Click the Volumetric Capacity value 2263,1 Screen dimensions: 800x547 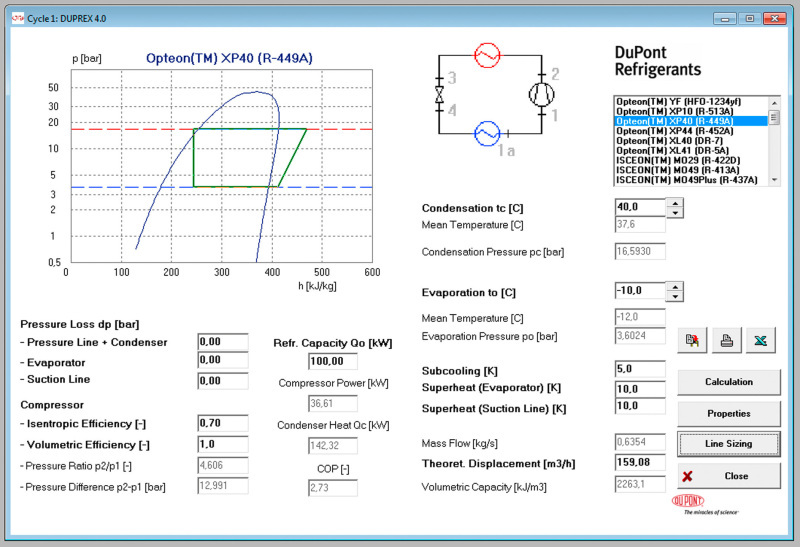coord(640,484)
